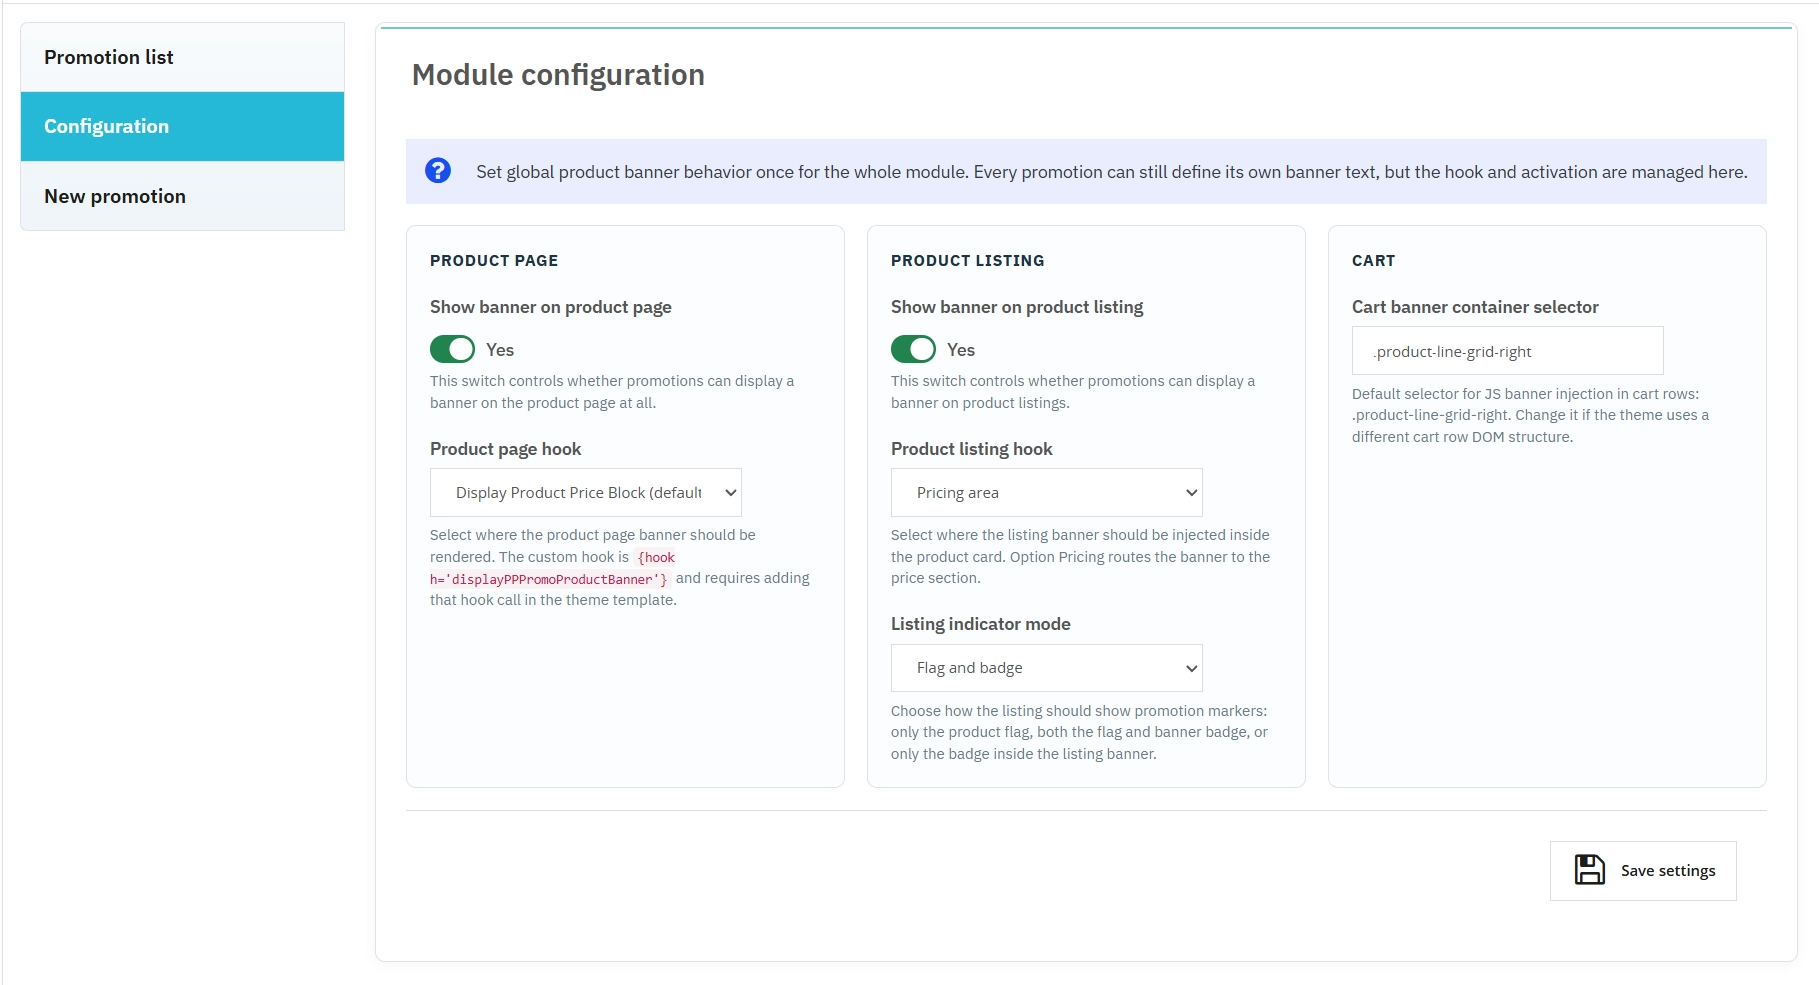Image resolution: width=1819 pixels, height=985 pixels.
Task: Focus the Cart banner container selector field
Action: click(x=1507, y=351)
